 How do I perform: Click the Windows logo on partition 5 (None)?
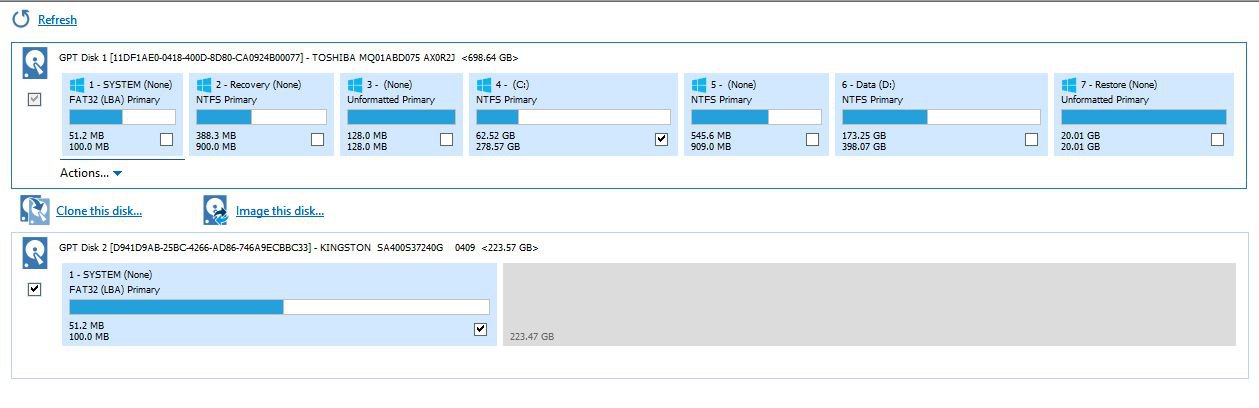[699, 85]
